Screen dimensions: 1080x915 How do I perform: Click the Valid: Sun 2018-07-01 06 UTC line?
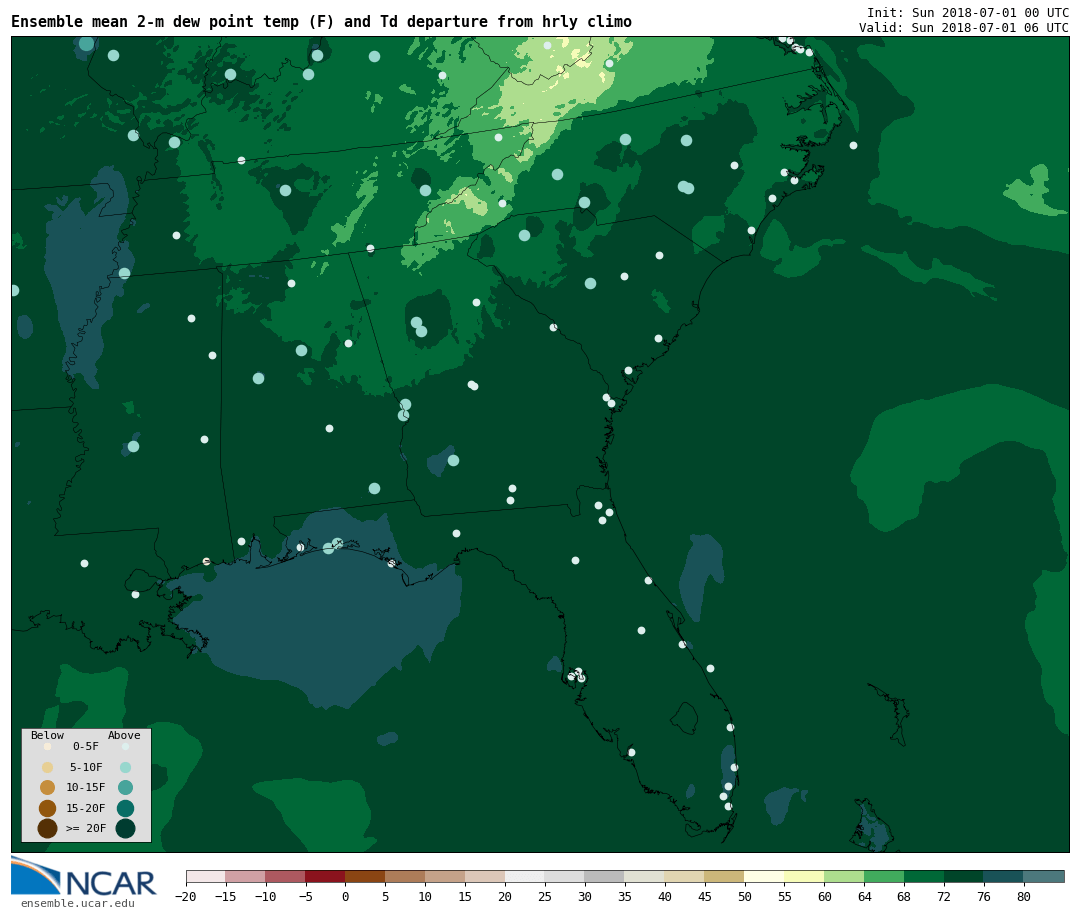pyautogui.click(x=964, y=28)
